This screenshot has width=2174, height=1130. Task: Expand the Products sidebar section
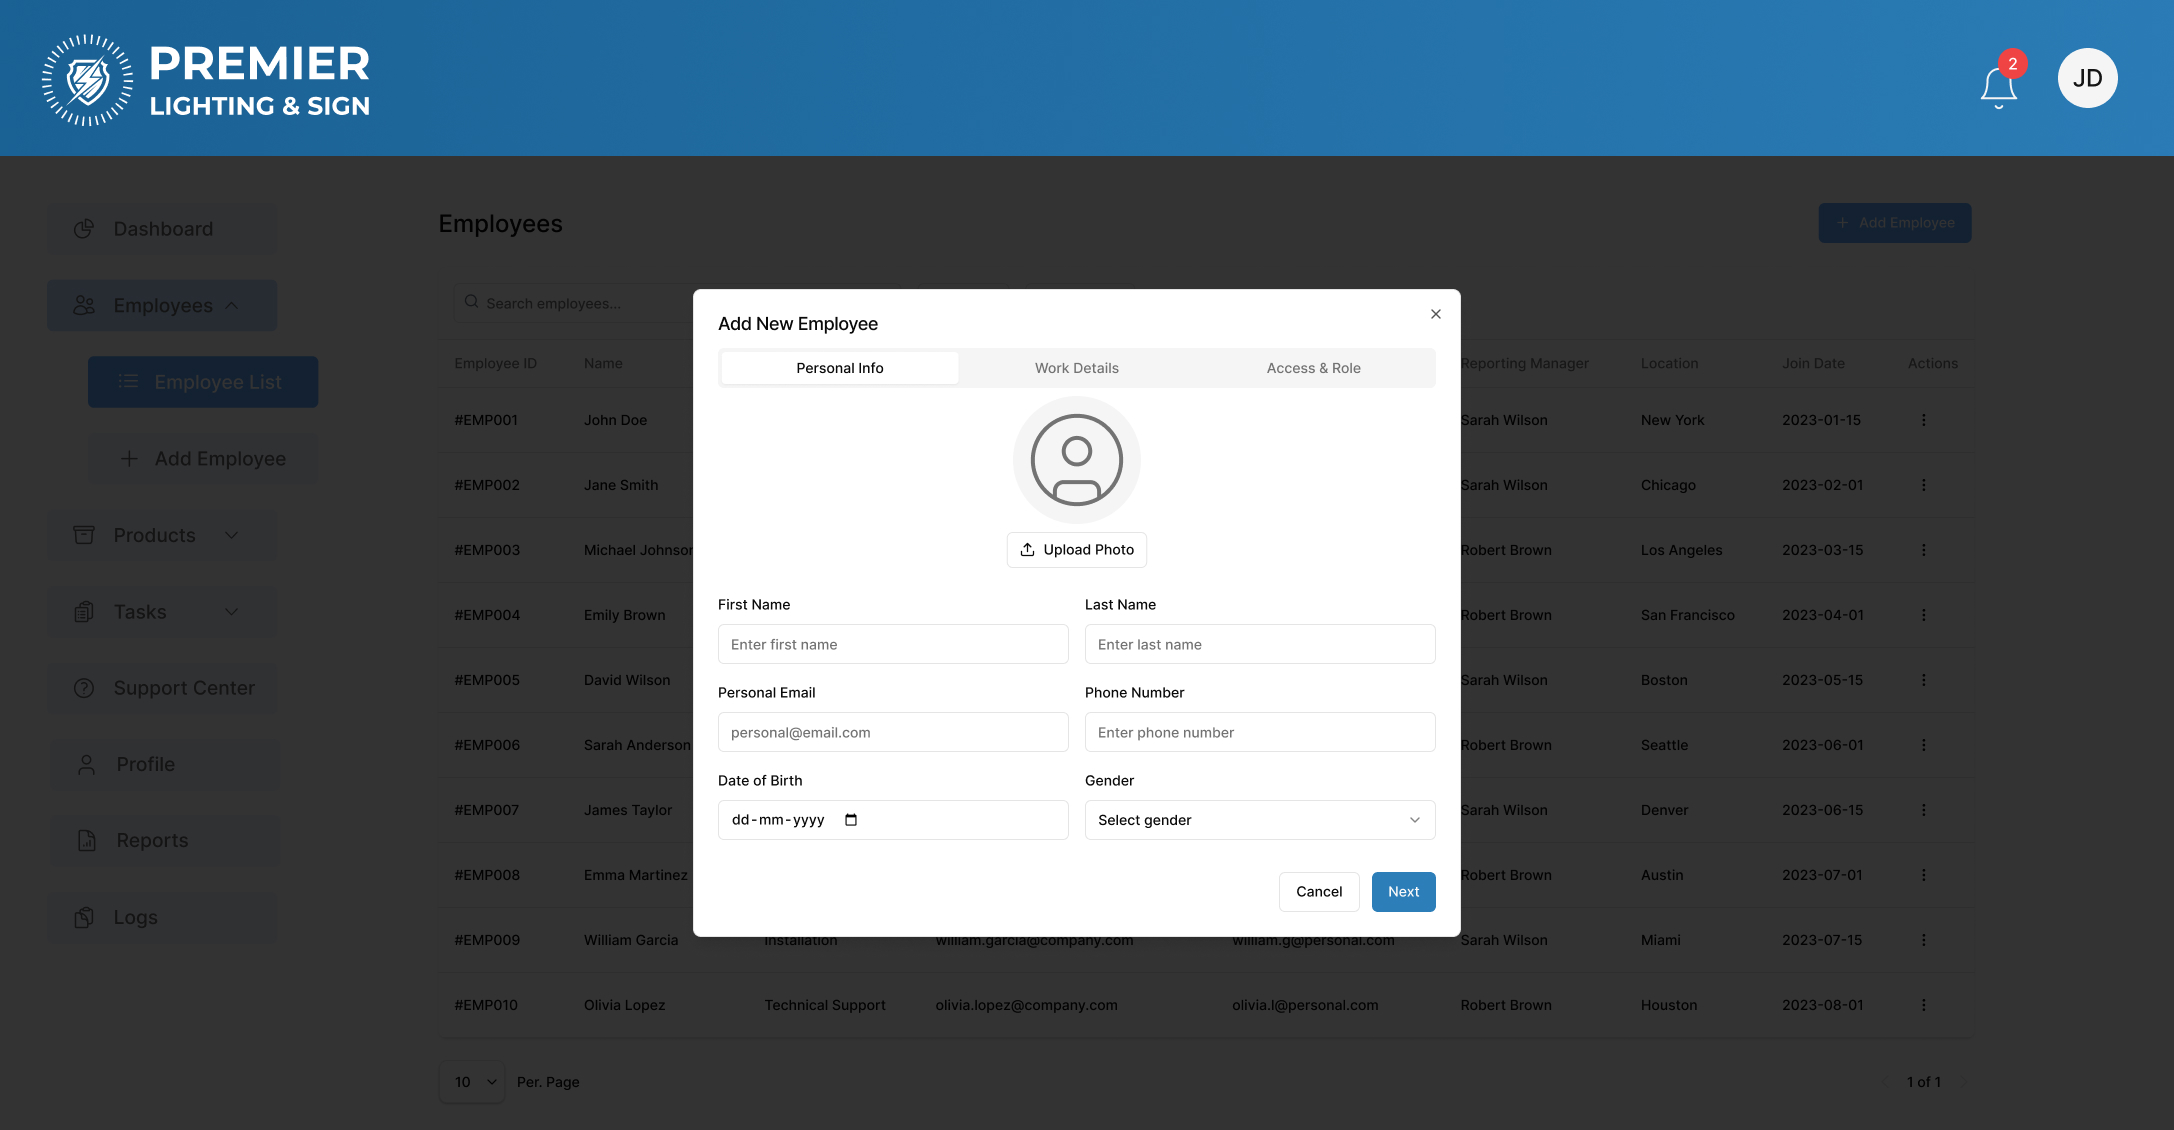pyautogui.click(x=162, y=535)
